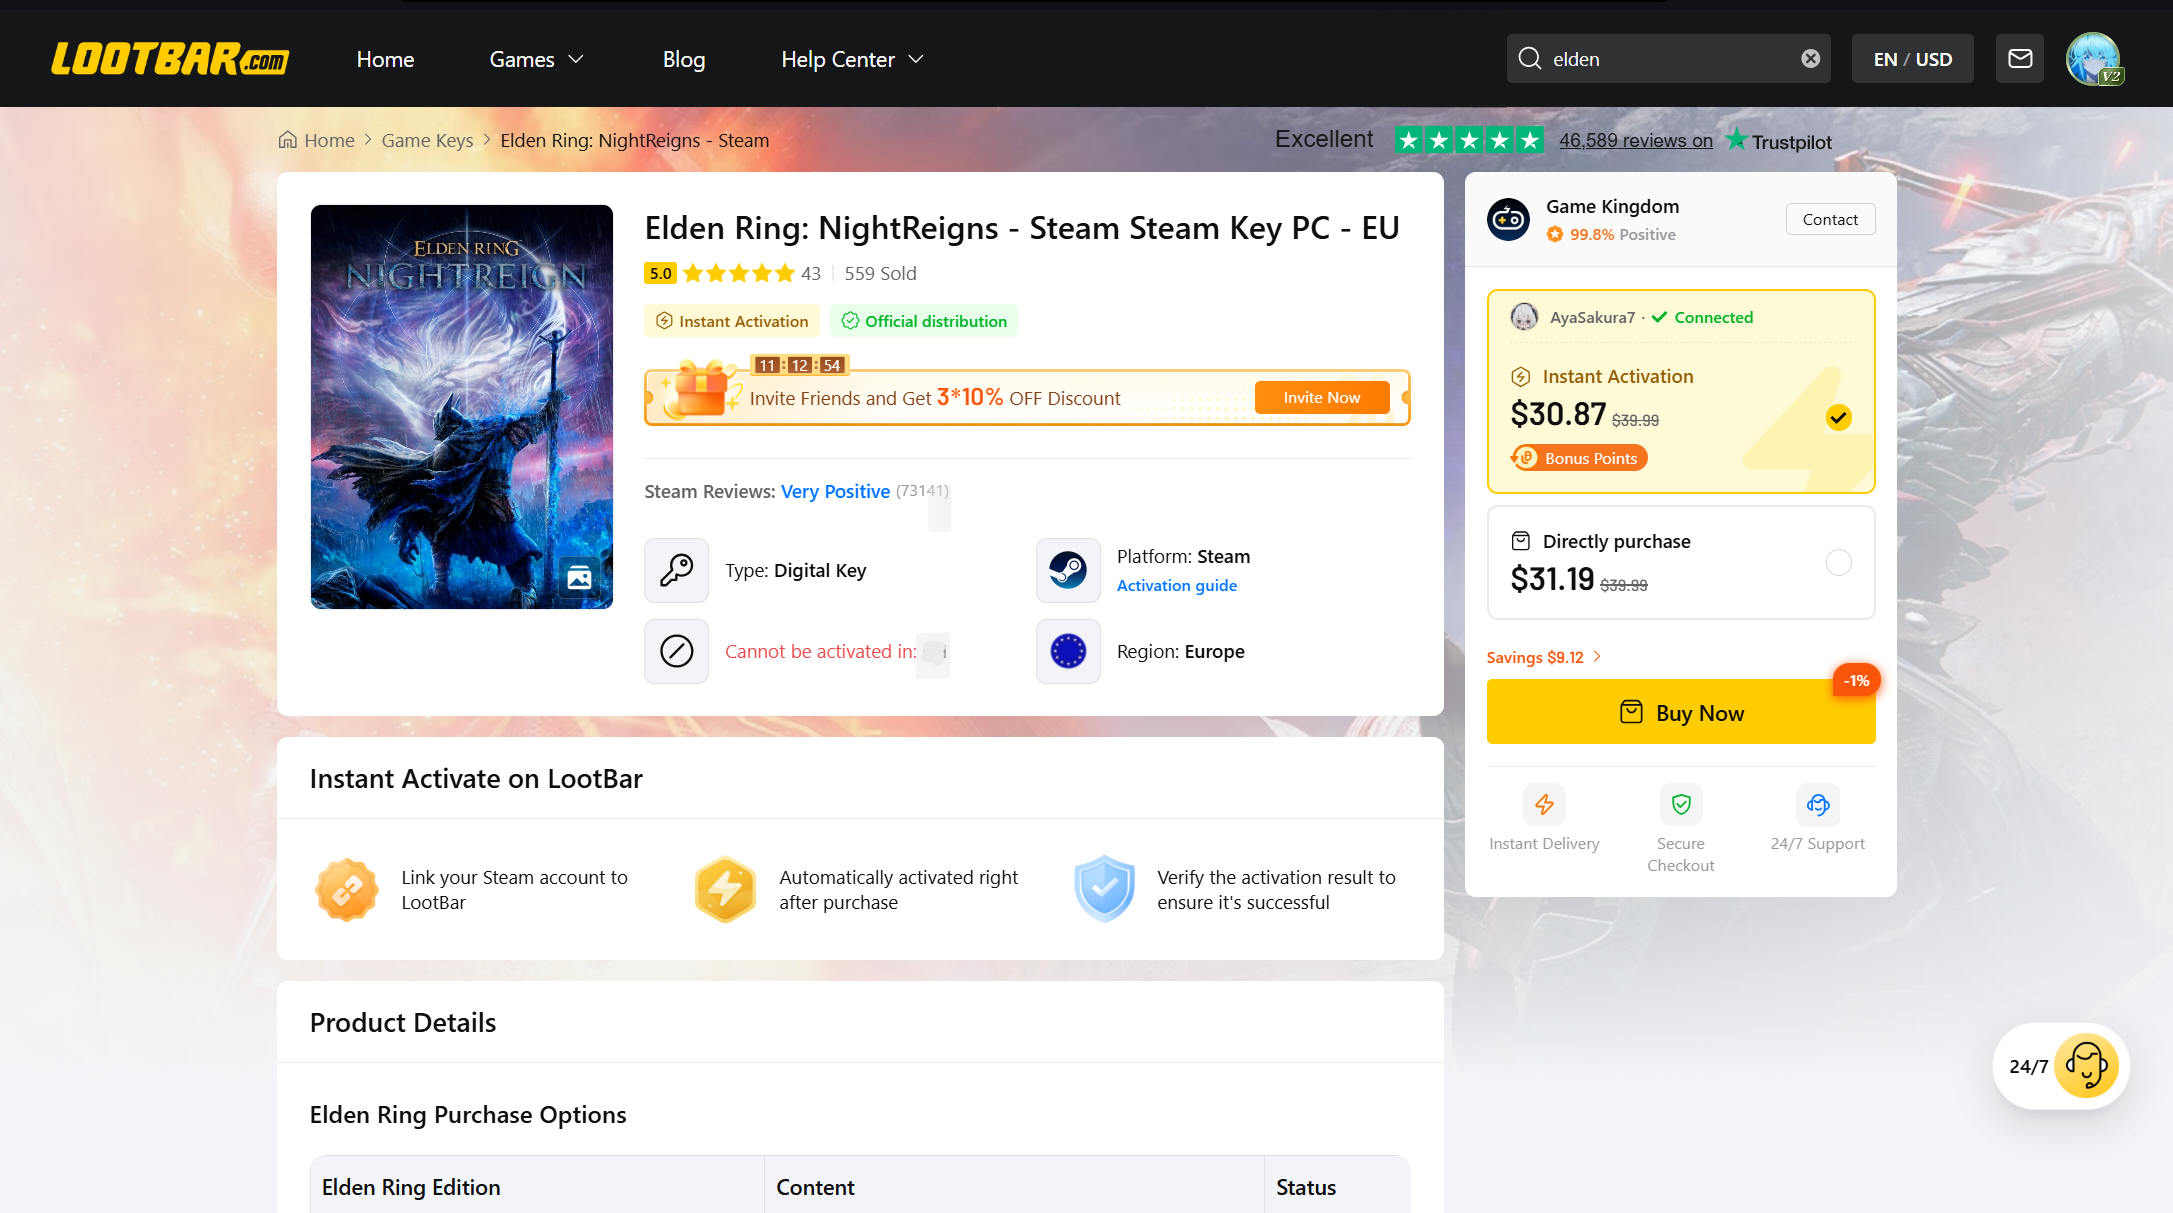The width and height of the screenshot is (2173, 1213).
Task: Click the Contact seller button
Action: (1830, 219)
